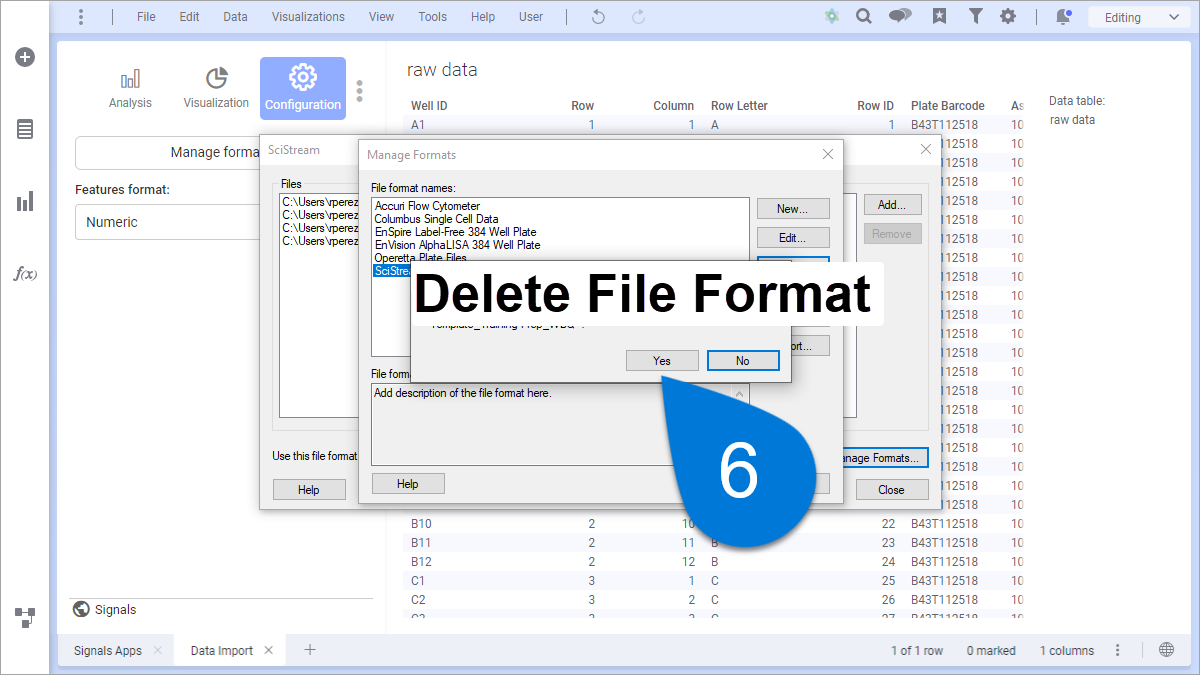
Task: Click the Signals globe entry in left panel
Action: click(105, 610)
